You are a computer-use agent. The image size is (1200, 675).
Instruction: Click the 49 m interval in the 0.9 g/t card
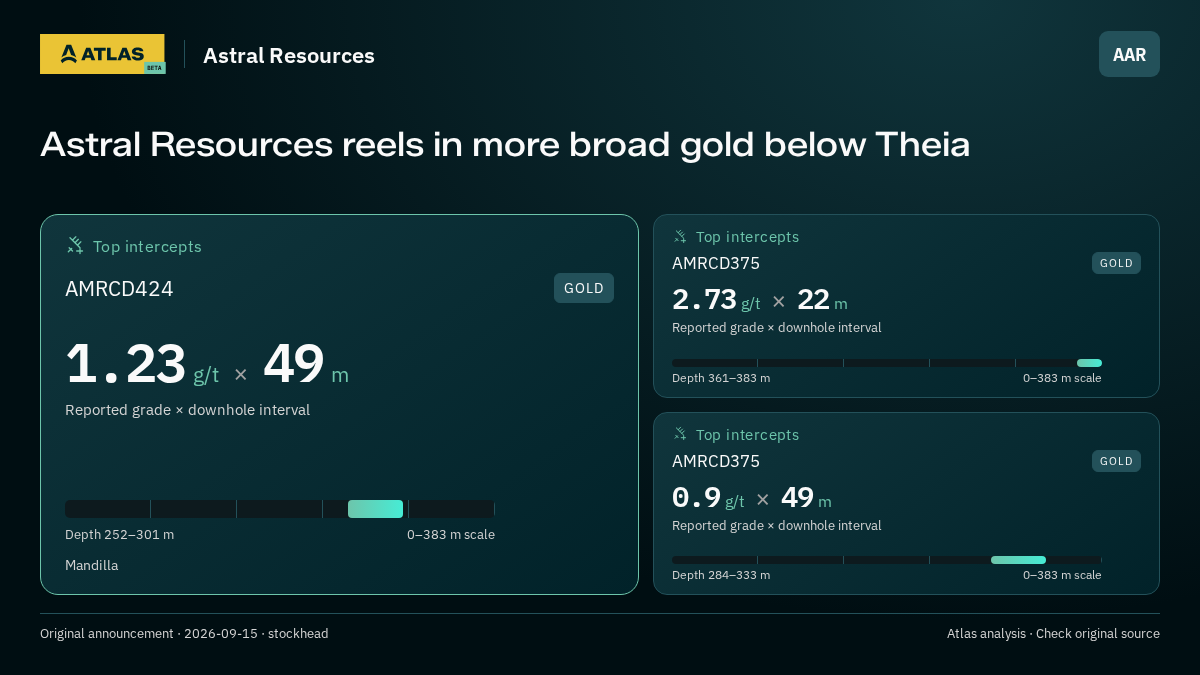pos(806,498)
